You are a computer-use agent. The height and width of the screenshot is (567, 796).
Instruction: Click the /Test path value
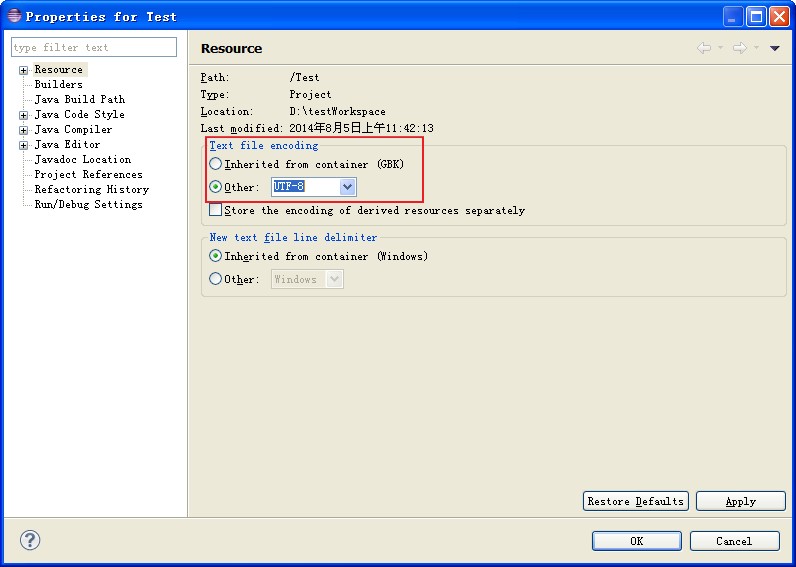point(305,77)
